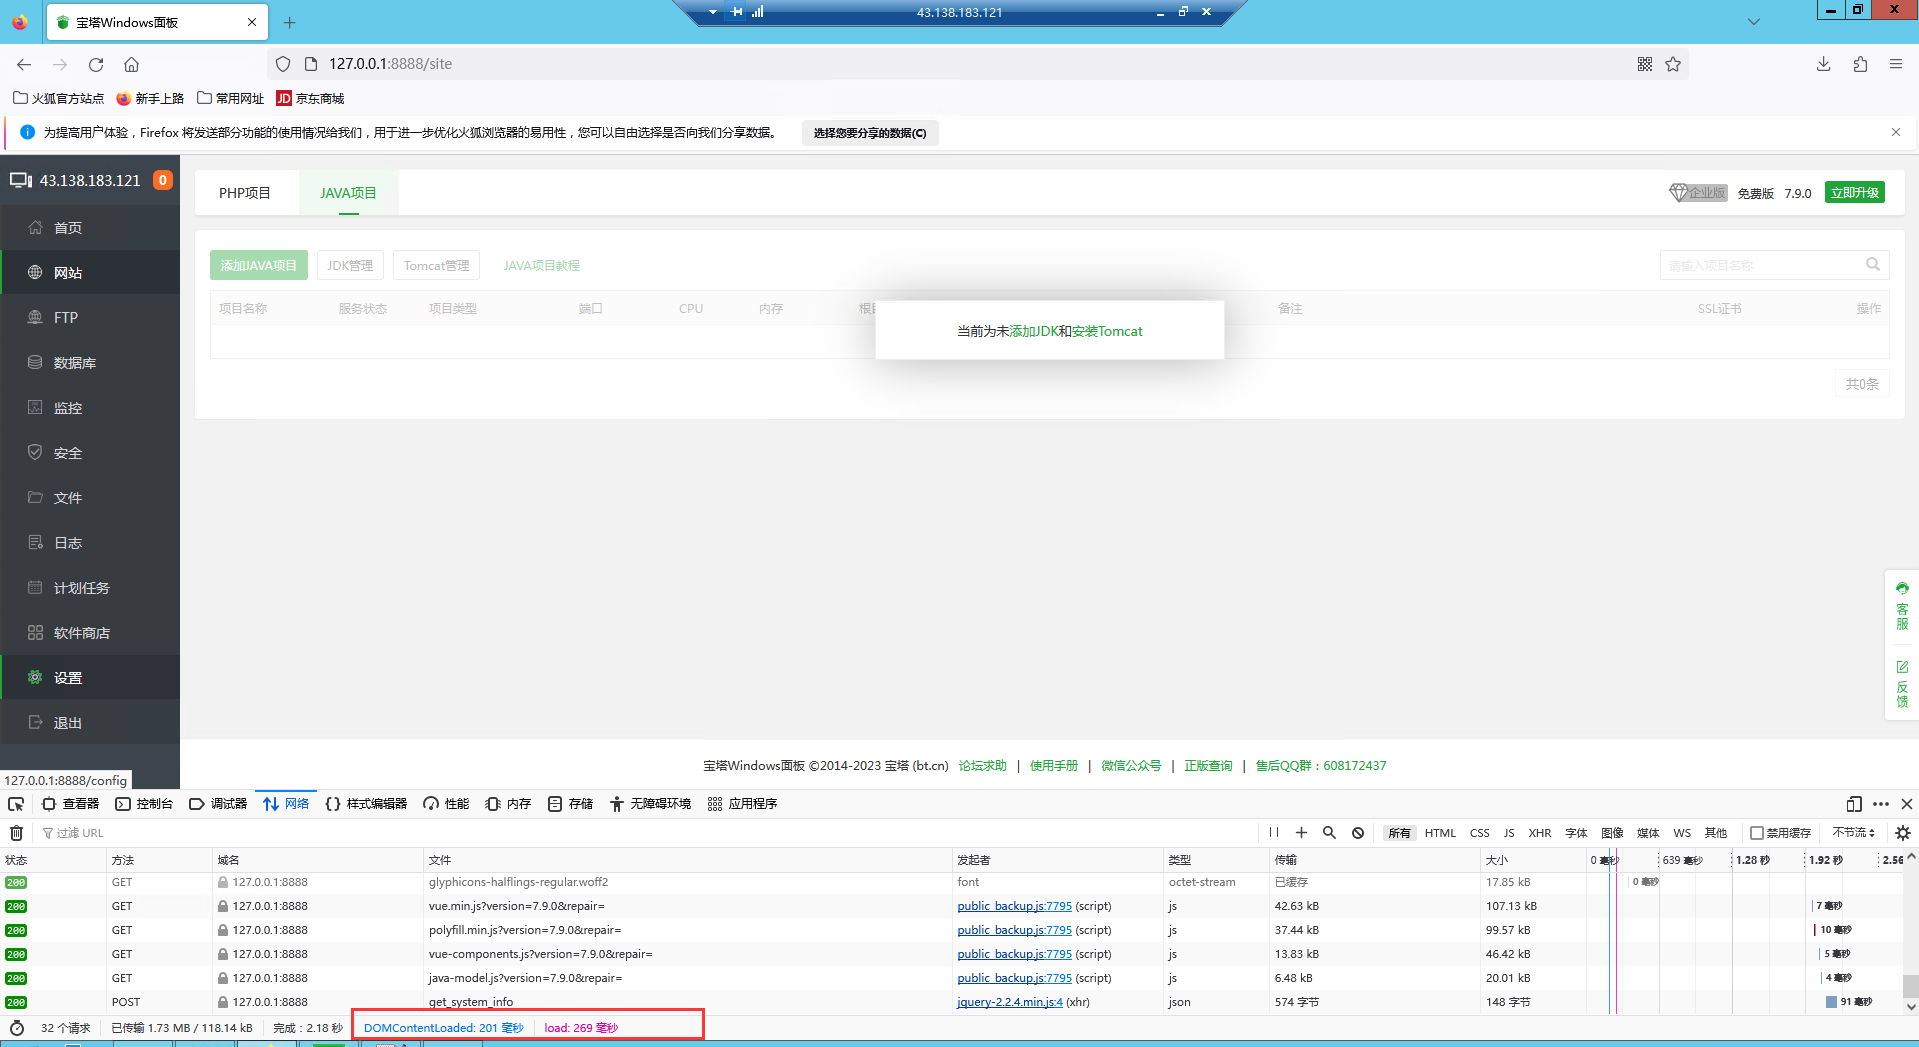1919x1047 pixels.
Task: Open the Firefox hamburger menu
Action: pyautogui.click(x=1896, y=64)
